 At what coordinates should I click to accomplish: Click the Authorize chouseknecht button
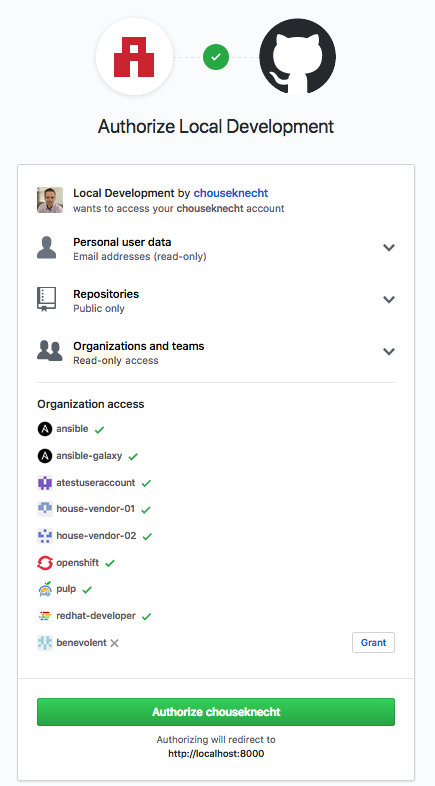(216, 712)
